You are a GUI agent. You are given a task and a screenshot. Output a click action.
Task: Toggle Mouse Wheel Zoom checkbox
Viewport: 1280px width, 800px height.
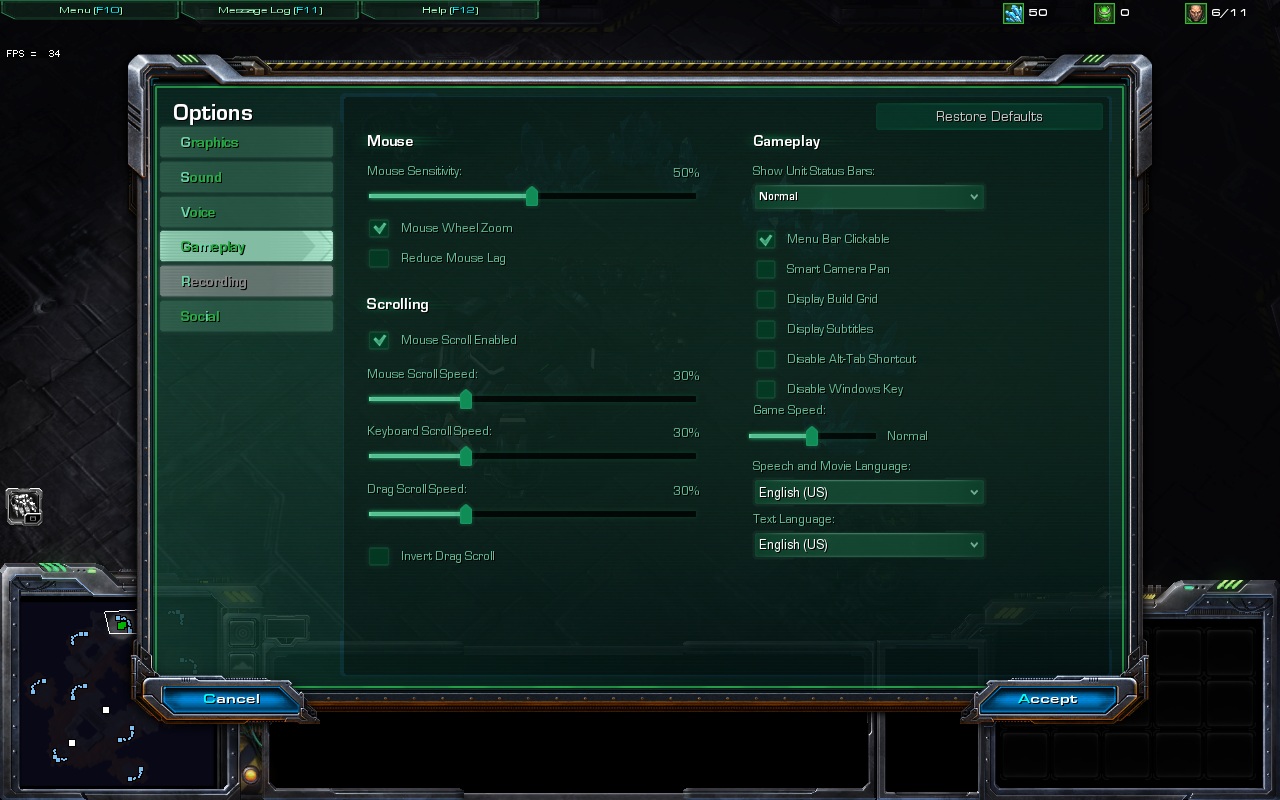coord(379,228)
